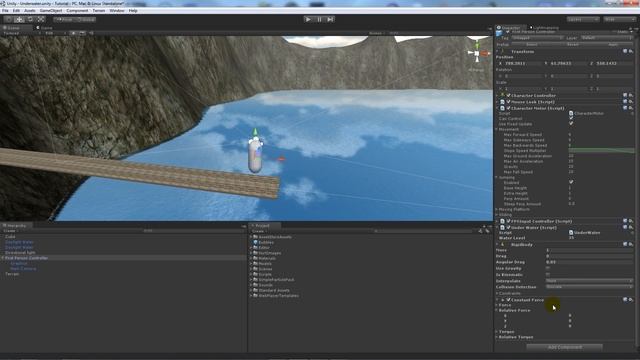This screenshot has height=360, width=640.
Task: Expand the Sliding section
Action: (497, 214)
